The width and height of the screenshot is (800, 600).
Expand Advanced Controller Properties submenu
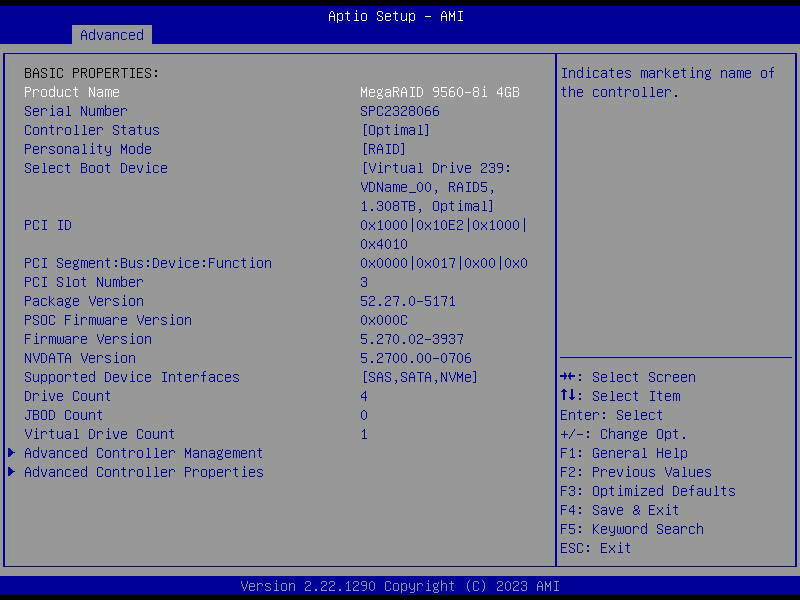coord(143,472)
